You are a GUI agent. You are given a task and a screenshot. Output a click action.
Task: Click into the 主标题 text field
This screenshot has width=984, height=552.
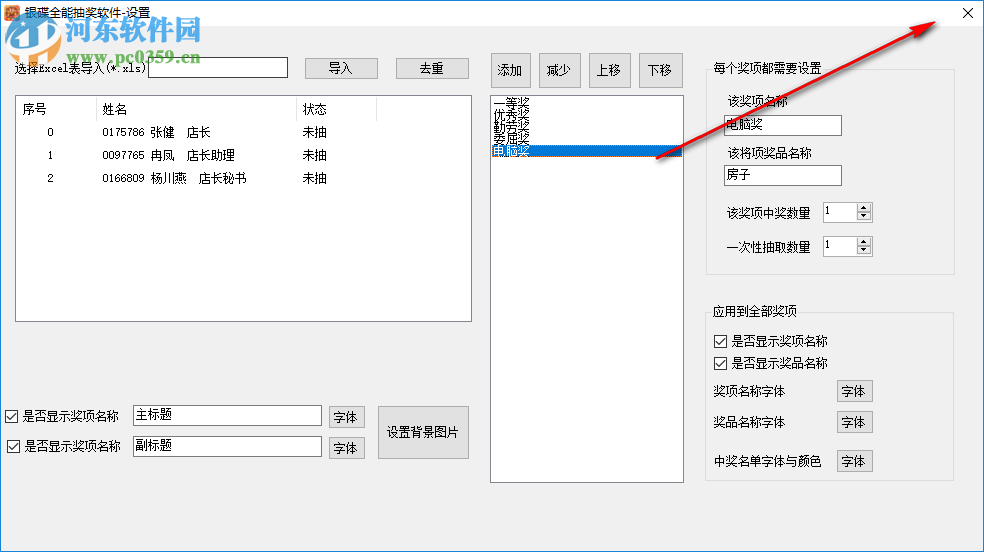click(x=227, y=415)
